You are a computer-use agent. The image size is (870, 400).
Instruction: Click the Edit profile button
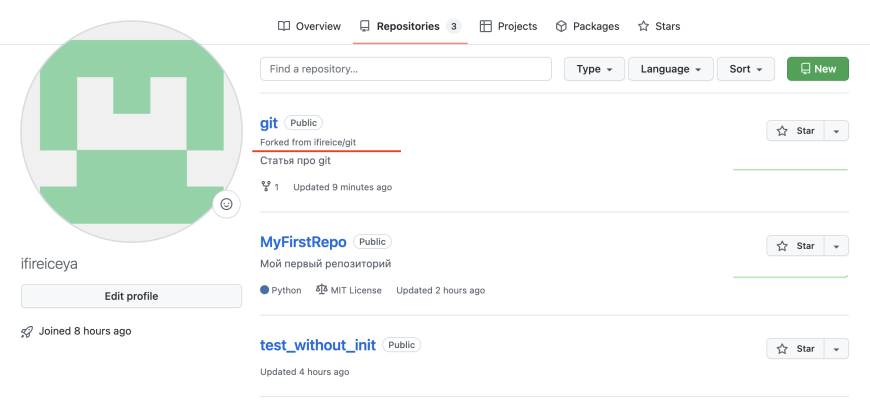tap(131, 296)
